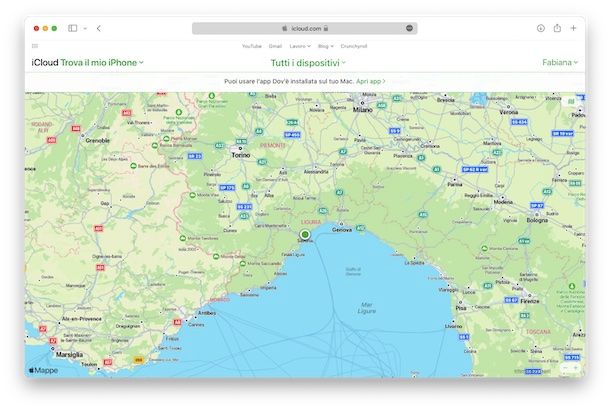Click the Mar Ligure sea label
Screen dimensions: 610x410
[x=366, y=308]
